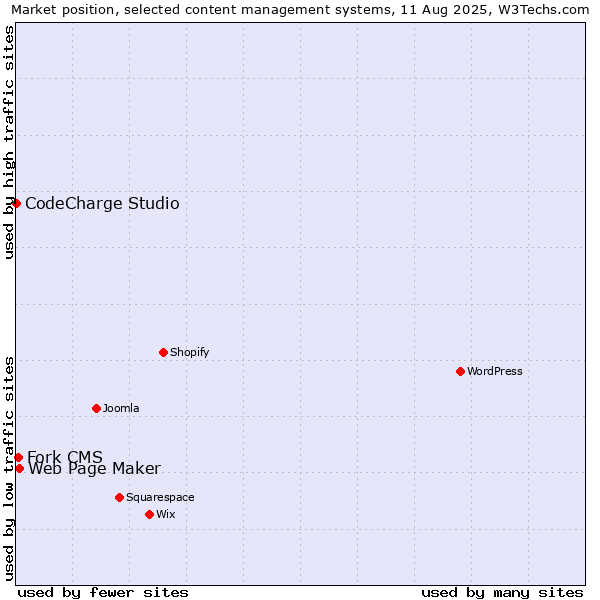Click the Shopify red data point
The width and height of the screenshot is (600, 600).
163,352
